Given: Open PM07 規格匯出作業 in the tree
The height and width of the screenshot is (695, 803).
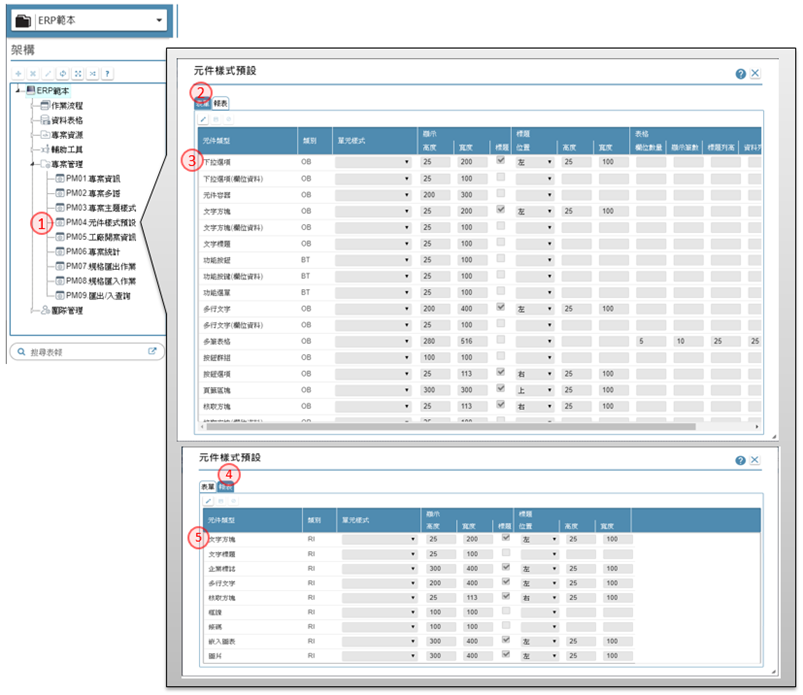Looking at the screenshot, I should coord(101,266).
